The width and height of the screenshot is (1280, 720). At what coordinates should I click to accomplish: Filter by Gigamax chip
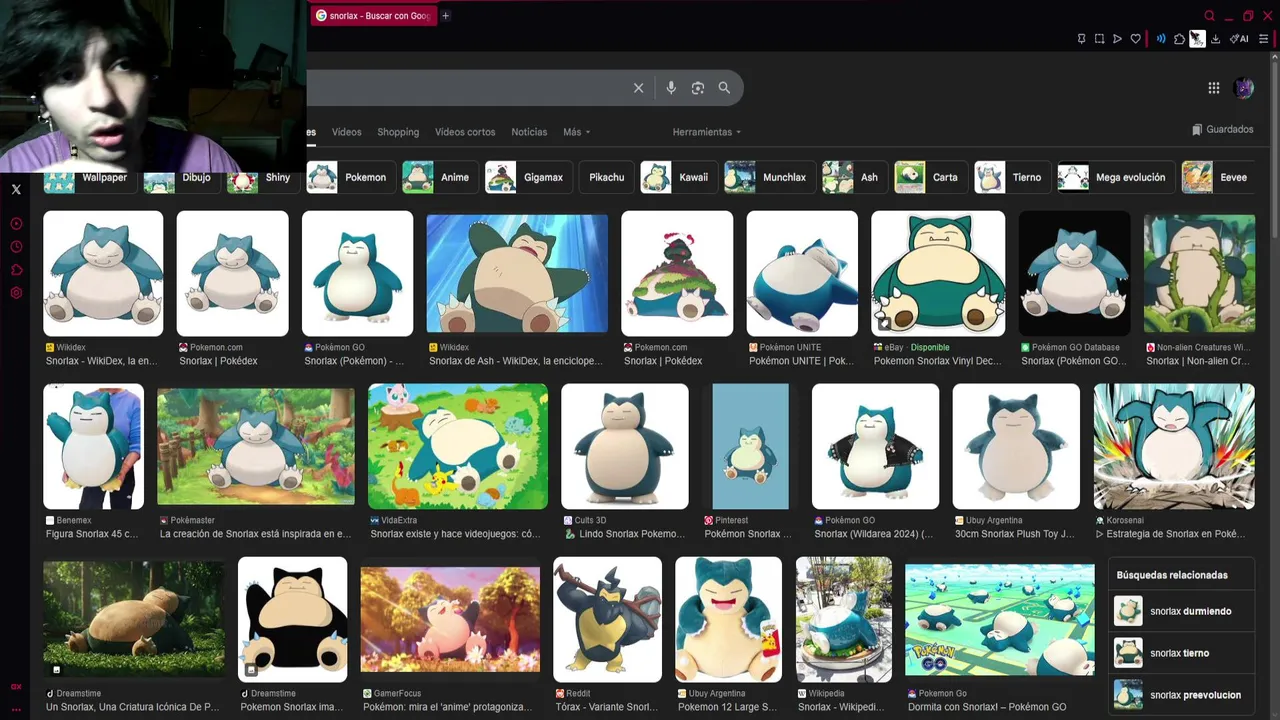pyautogui.click(x=528, y=177)
